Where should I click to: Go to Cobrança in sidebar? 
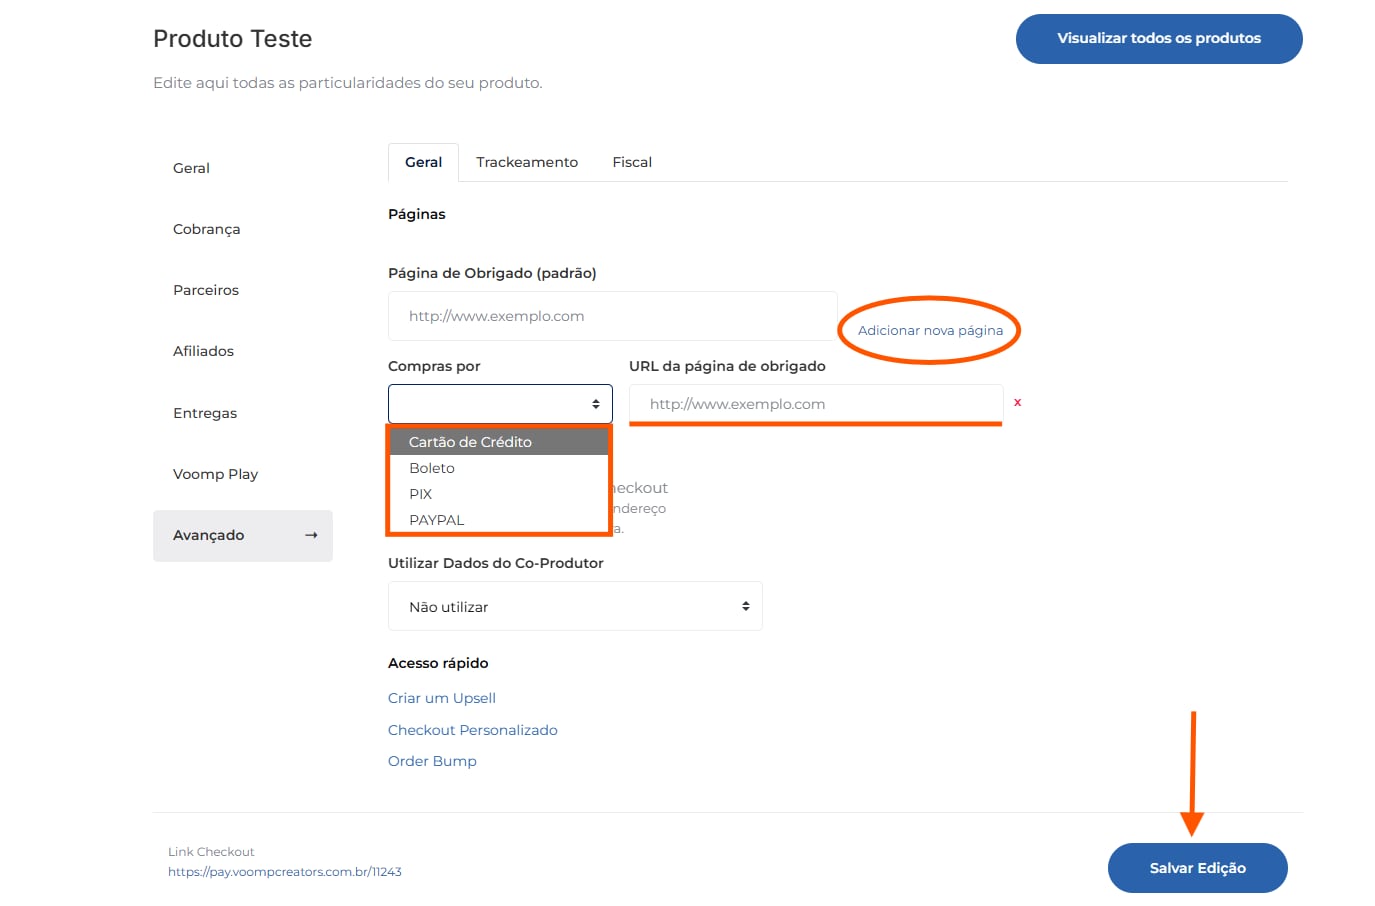[x=207, y=229]
